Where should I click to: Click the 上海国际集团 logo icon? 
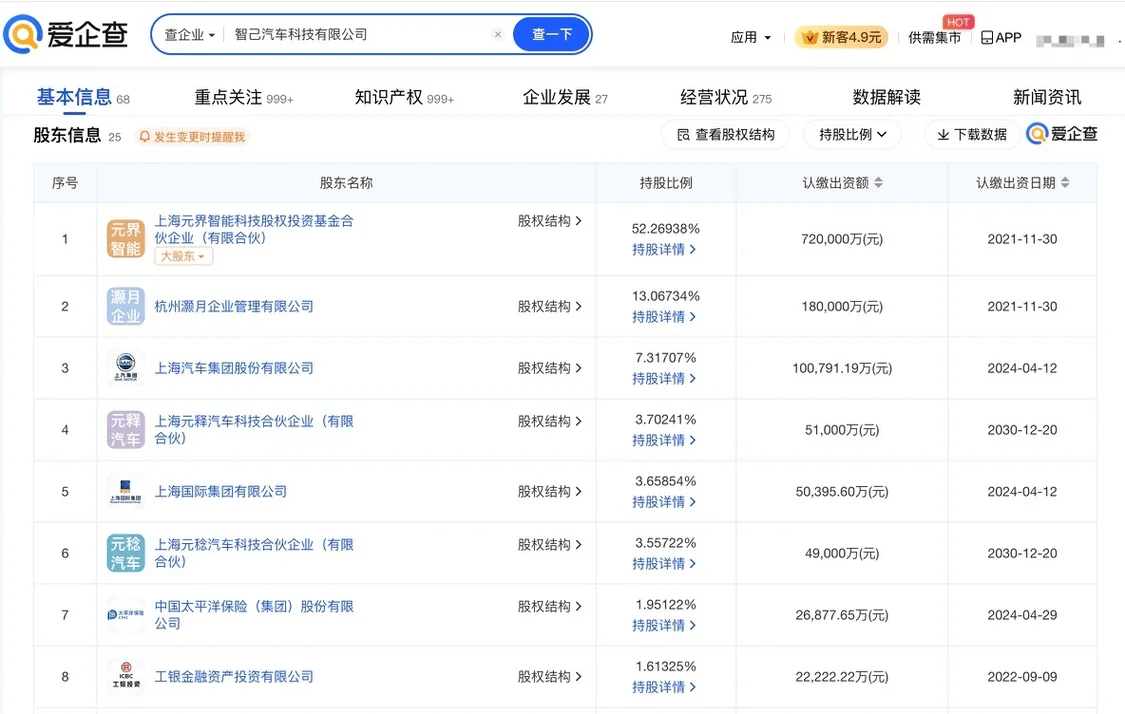click(x=126, y=492)
